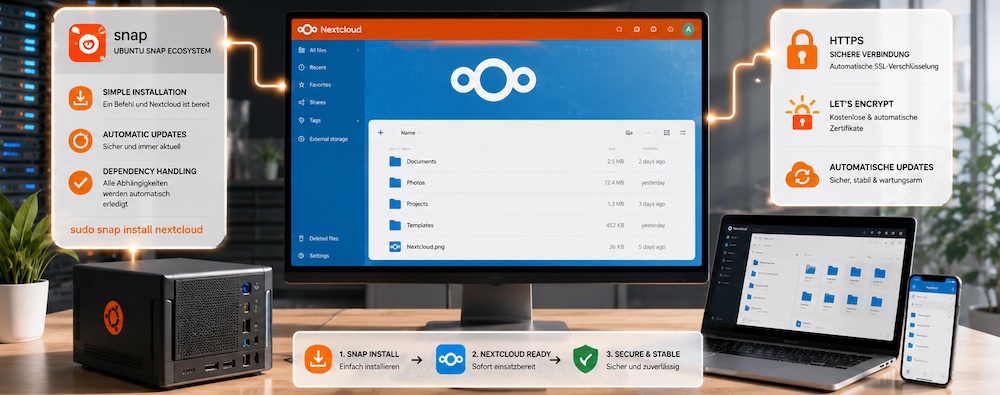The image size is (1000, 395).
Task: Click the cloud sync icon beside Automatische Updates
Action: tap(802, 175)
